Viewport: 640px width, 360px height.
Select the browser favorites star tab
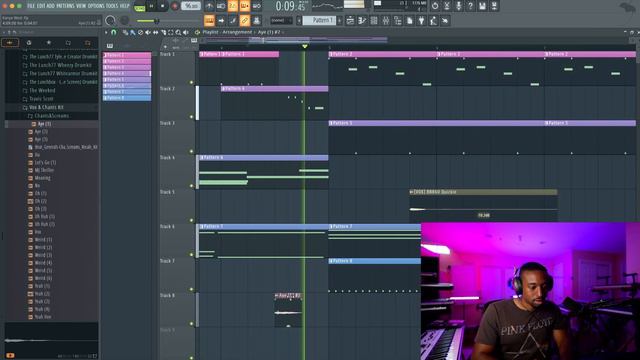49,43
